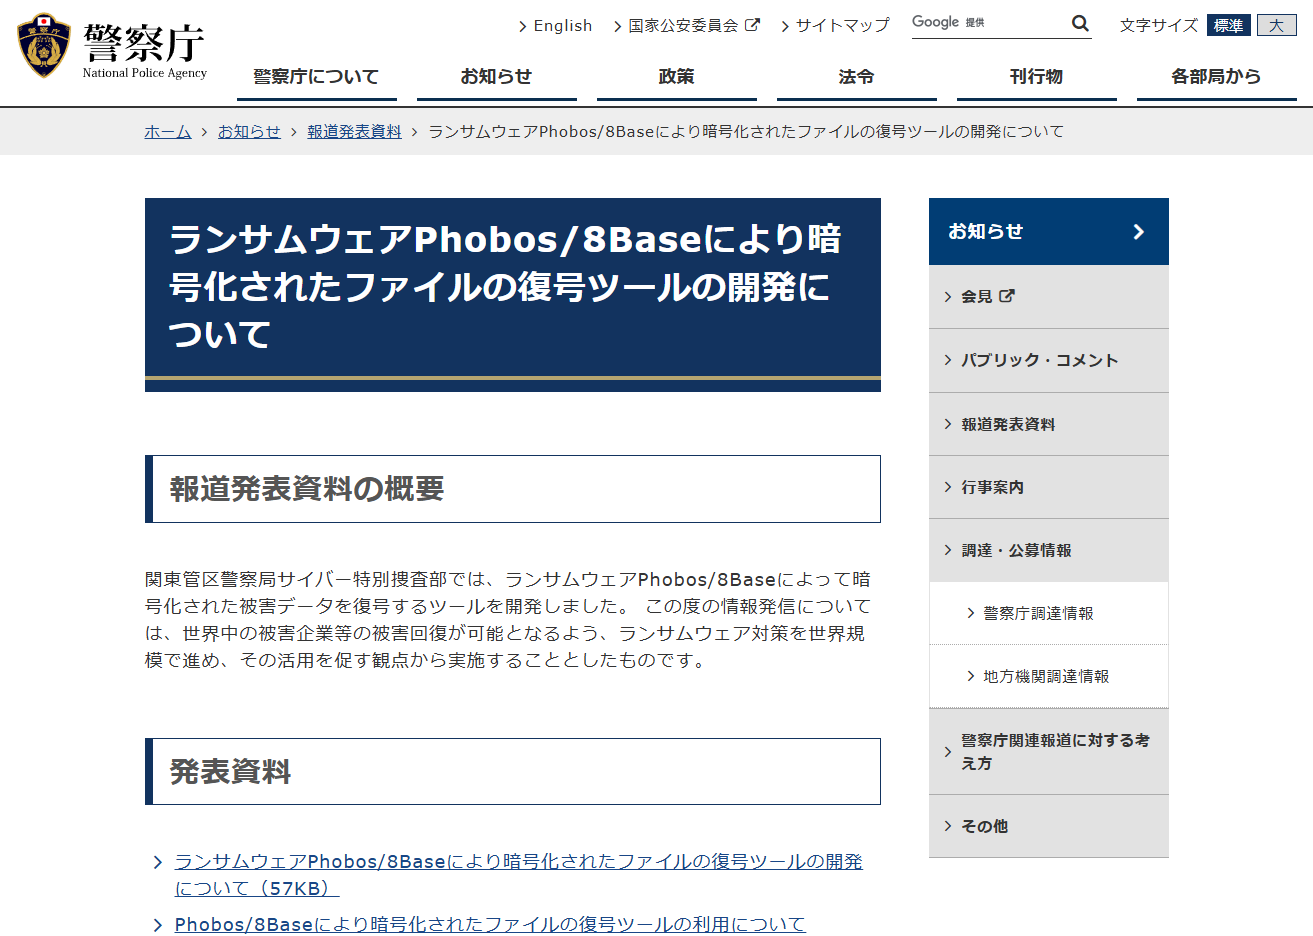Click ホーム in the breadcrumb
The width and height of the screenshot is (1313, 936).
(x=168, y=132)
